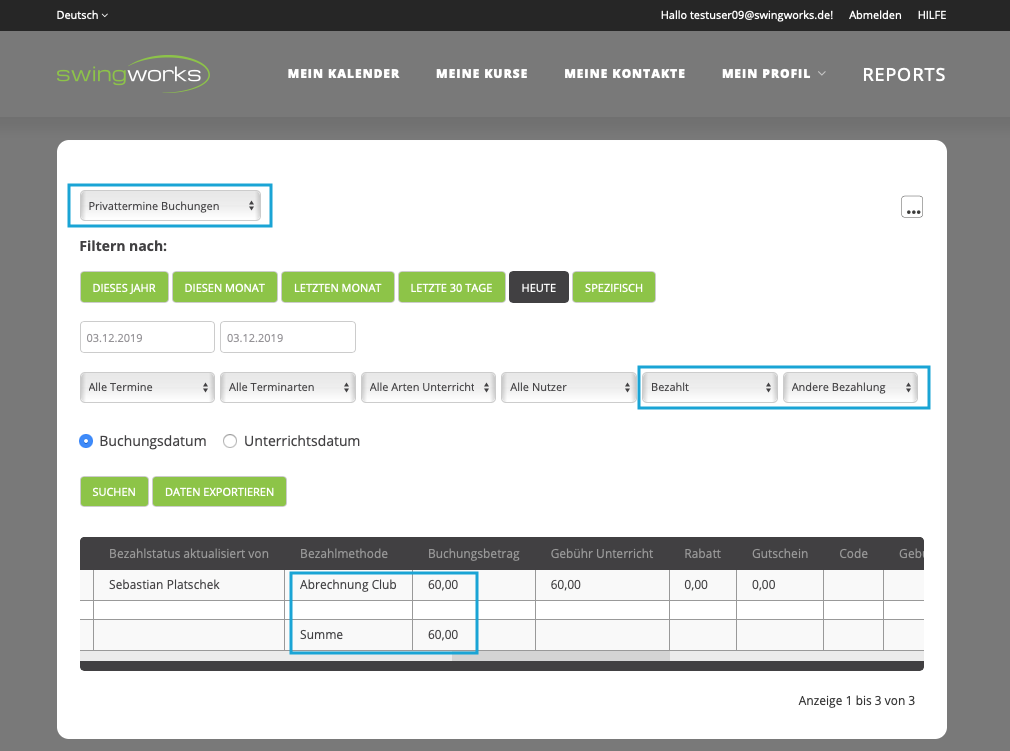Expand the Mein Profil menu
The height and width of the screenshot is (751, 1010).
click(773, 74)
